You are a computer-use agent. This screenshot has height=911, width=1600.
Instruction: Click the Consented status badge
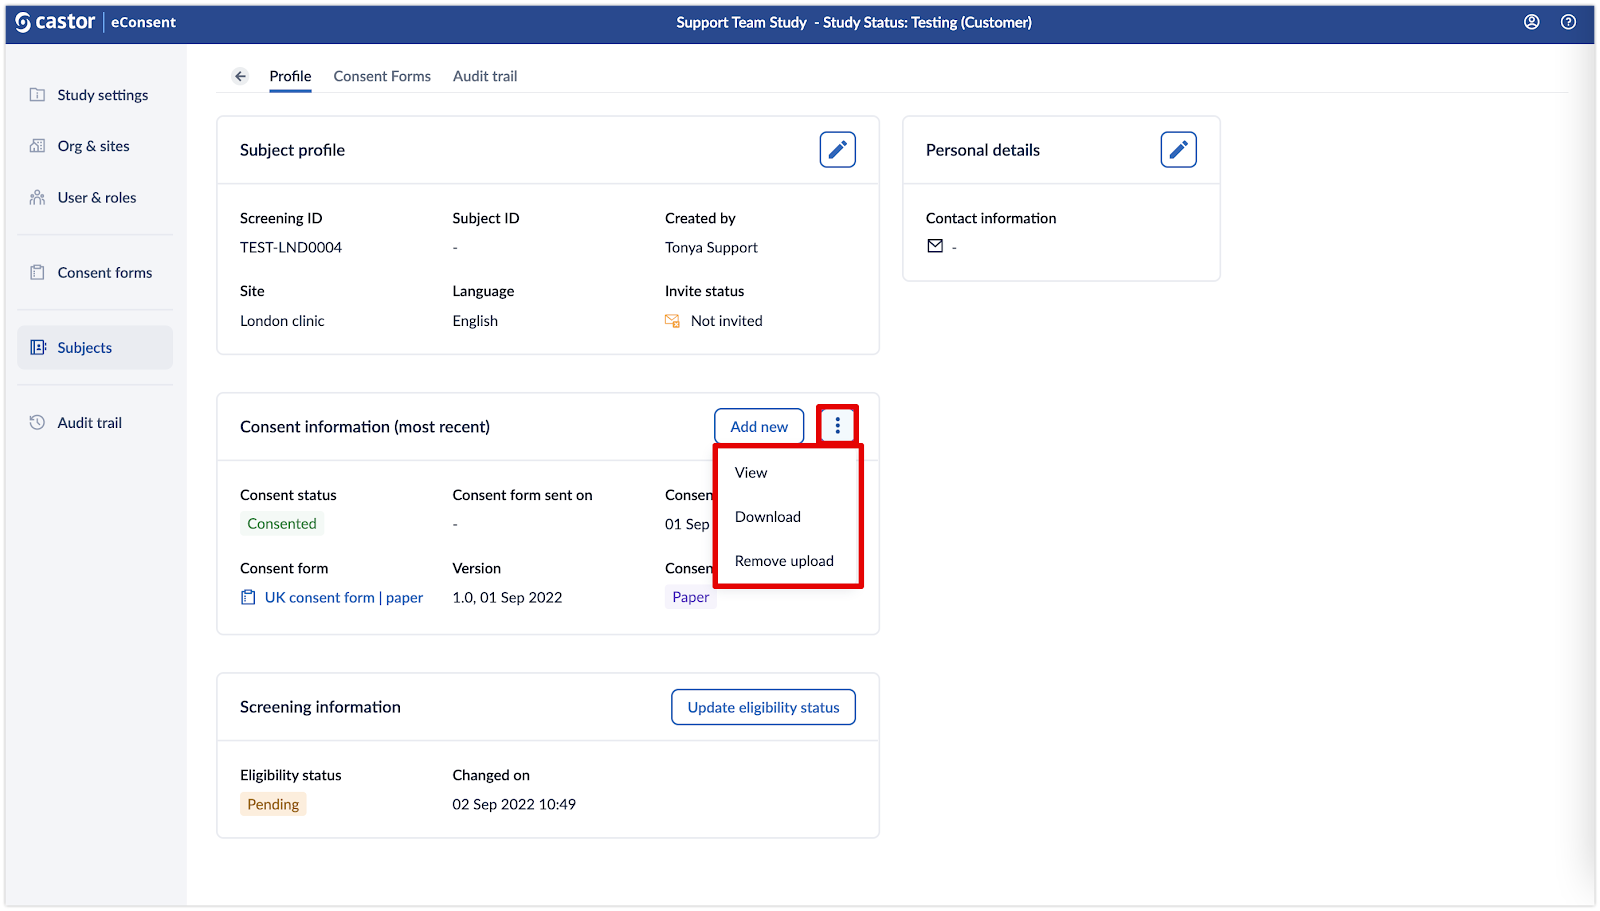pos(282,524)
